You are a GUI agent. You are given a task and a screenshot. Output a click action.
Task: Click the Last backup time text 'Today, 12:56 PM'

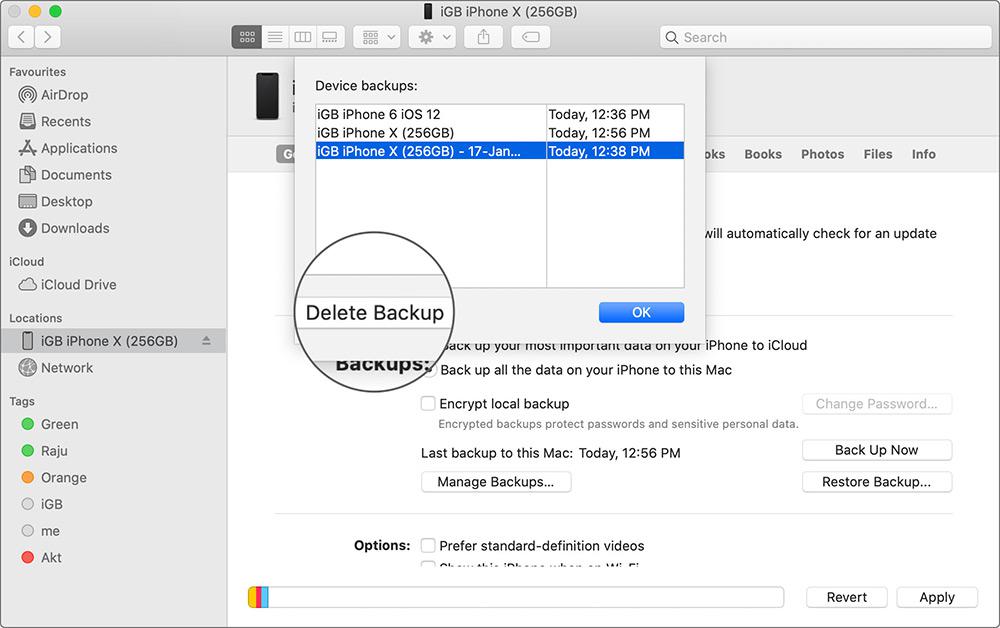click(x=629, y=453)
